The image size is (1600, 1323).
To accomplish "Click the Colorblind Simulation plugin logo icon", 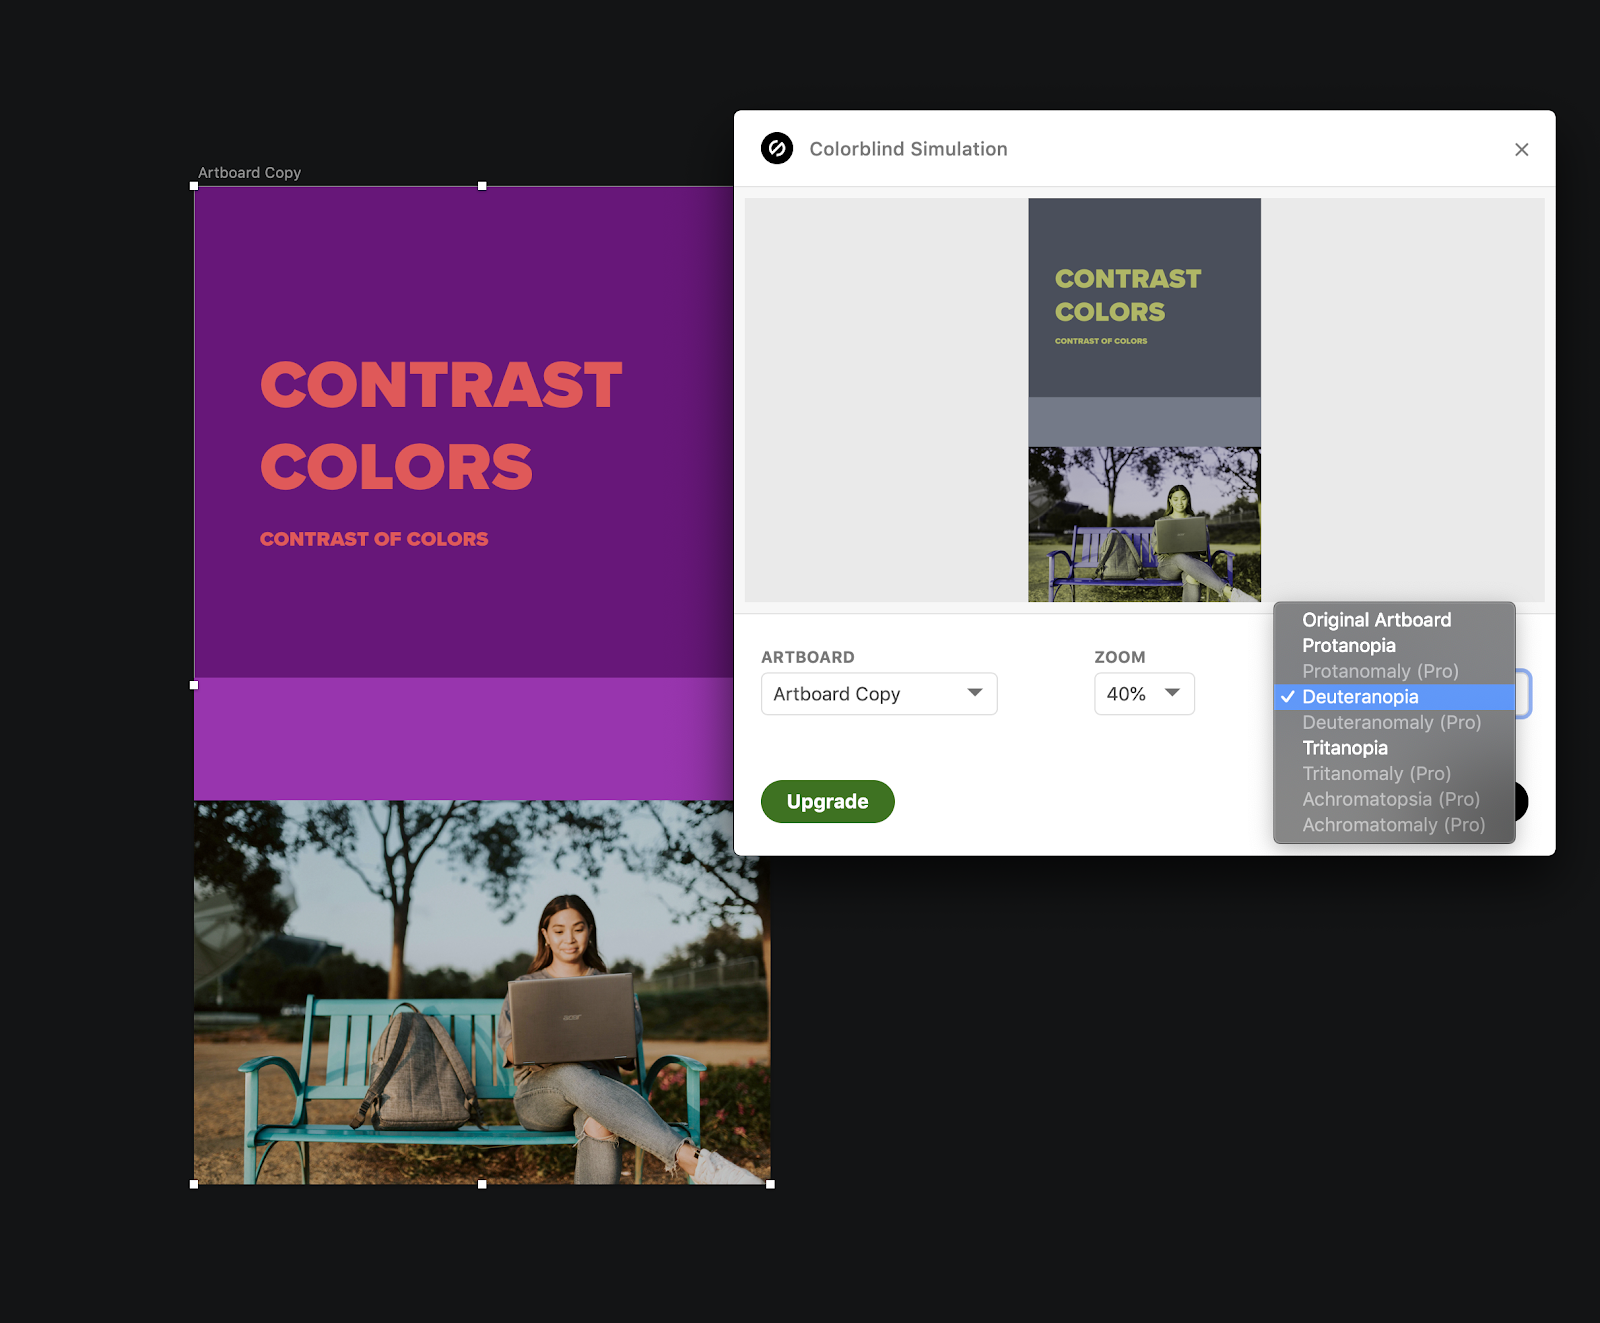I will [777, 149].
